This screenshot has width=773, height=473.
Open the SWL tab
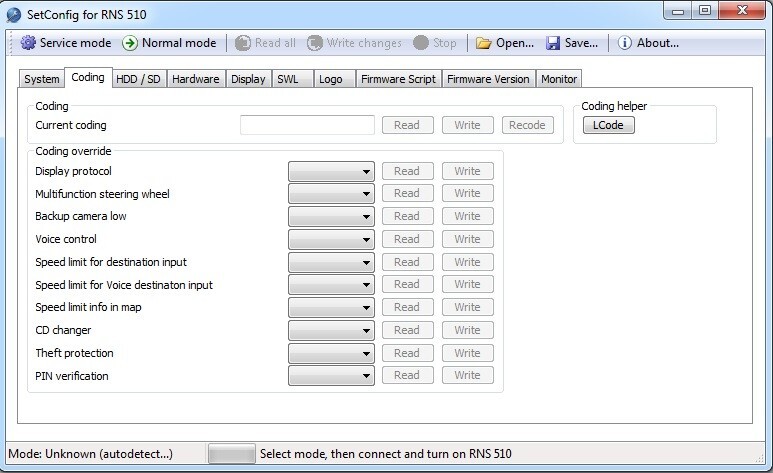pyautogui.click(x=292, y=79)
